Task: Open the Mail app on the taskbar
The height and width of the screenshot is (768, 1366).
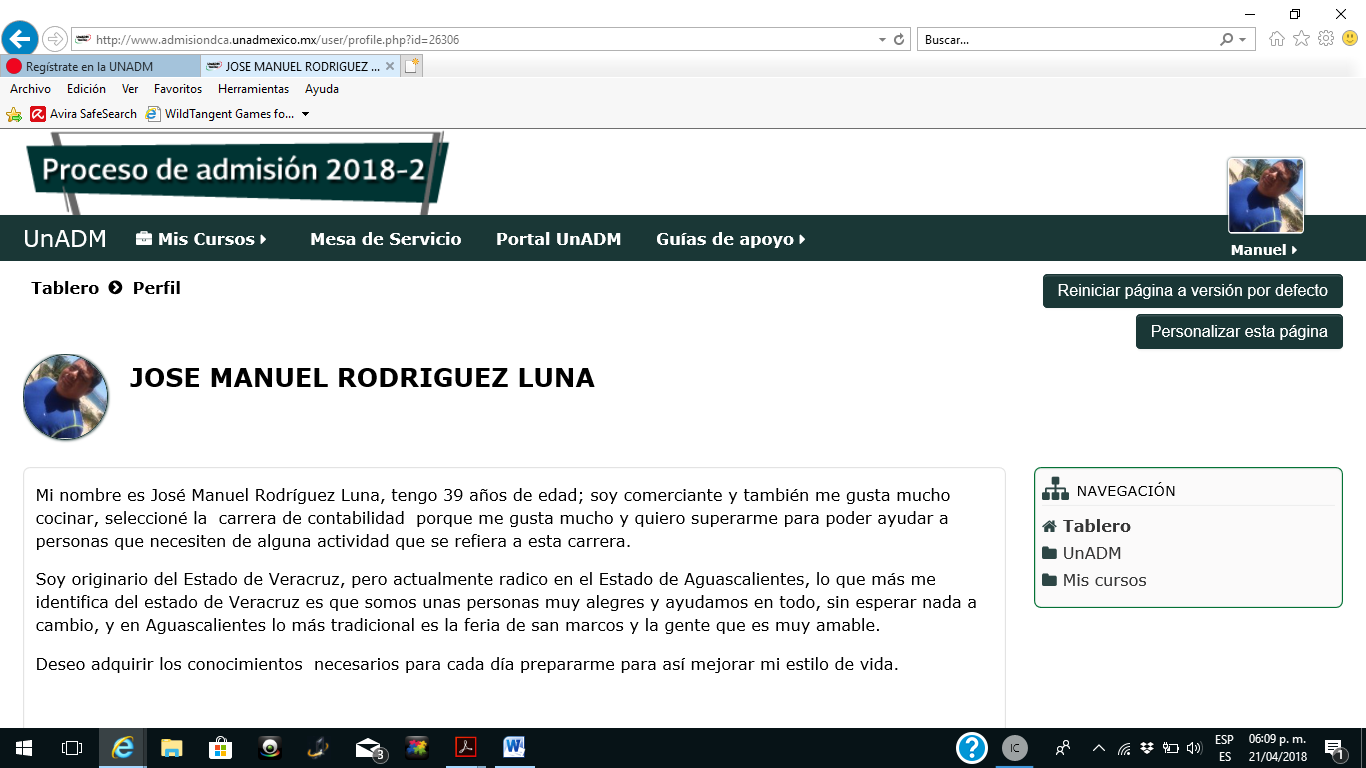Action: tap(369, 748)
